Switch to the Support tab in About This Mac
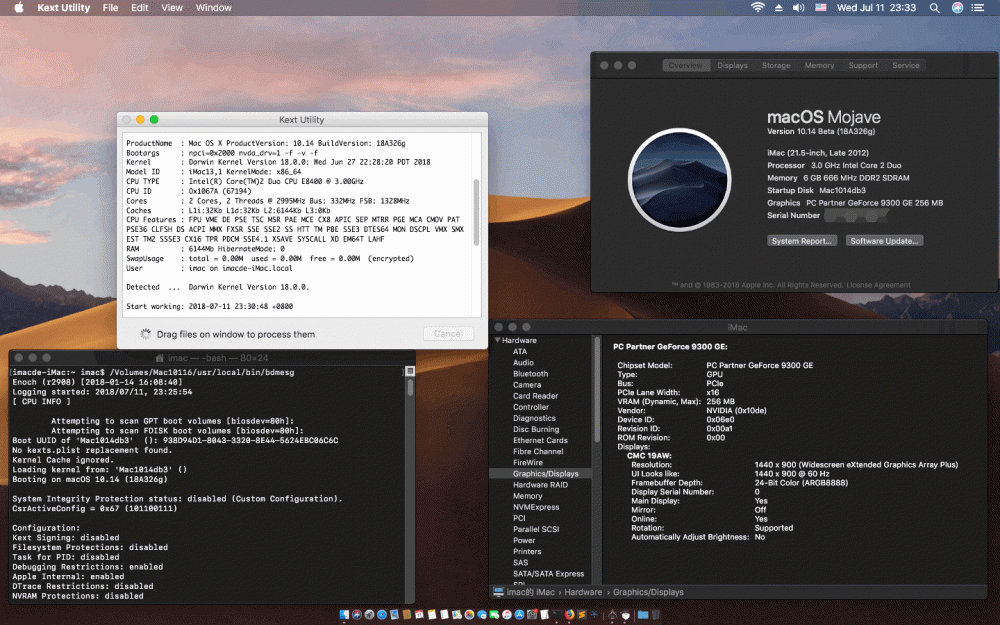 863,65
